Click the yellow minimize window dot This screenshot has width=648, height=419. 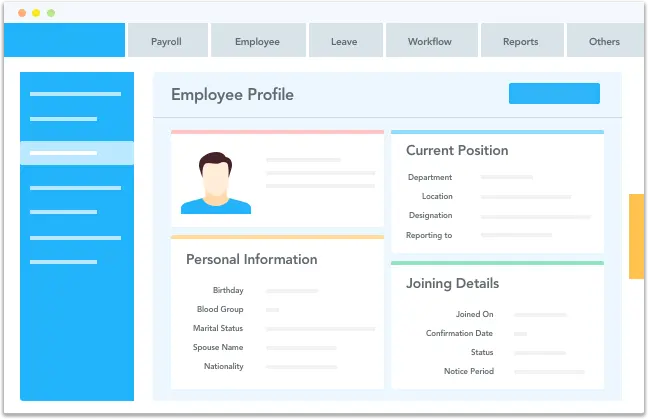coord(37,13)
